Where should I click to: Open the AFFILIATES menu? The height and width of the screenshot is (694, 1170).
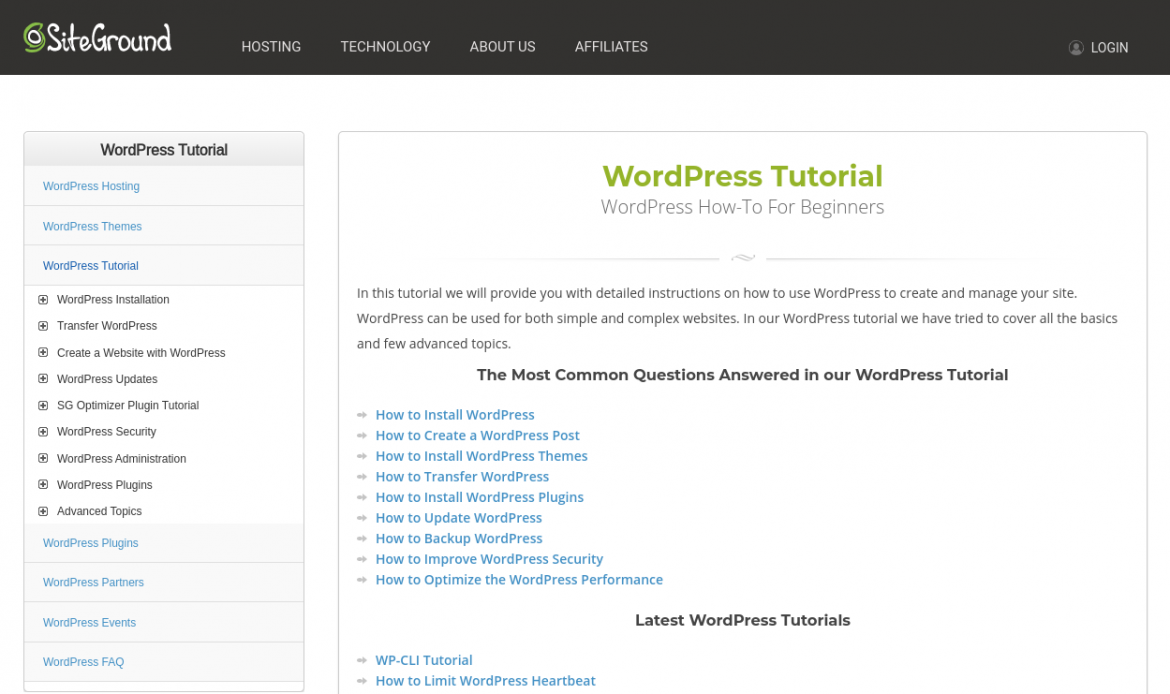pos(611,46)
